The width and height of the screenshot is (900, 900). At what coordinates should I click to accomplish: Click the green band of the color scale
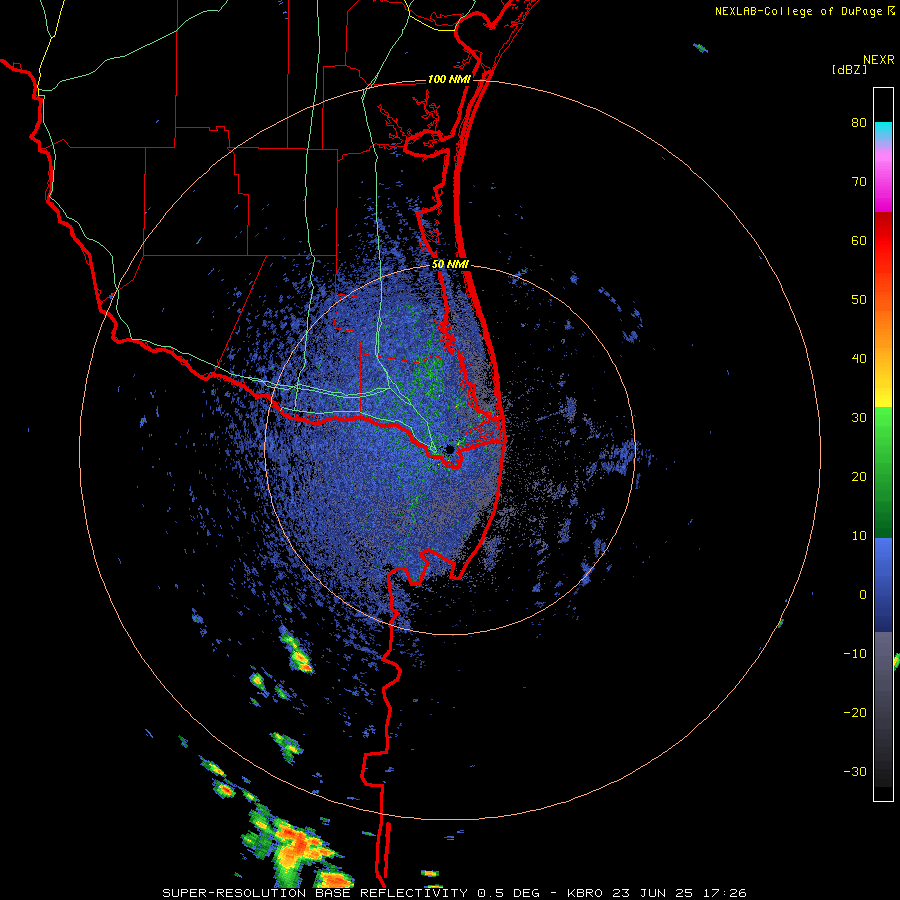click(883, 472)
